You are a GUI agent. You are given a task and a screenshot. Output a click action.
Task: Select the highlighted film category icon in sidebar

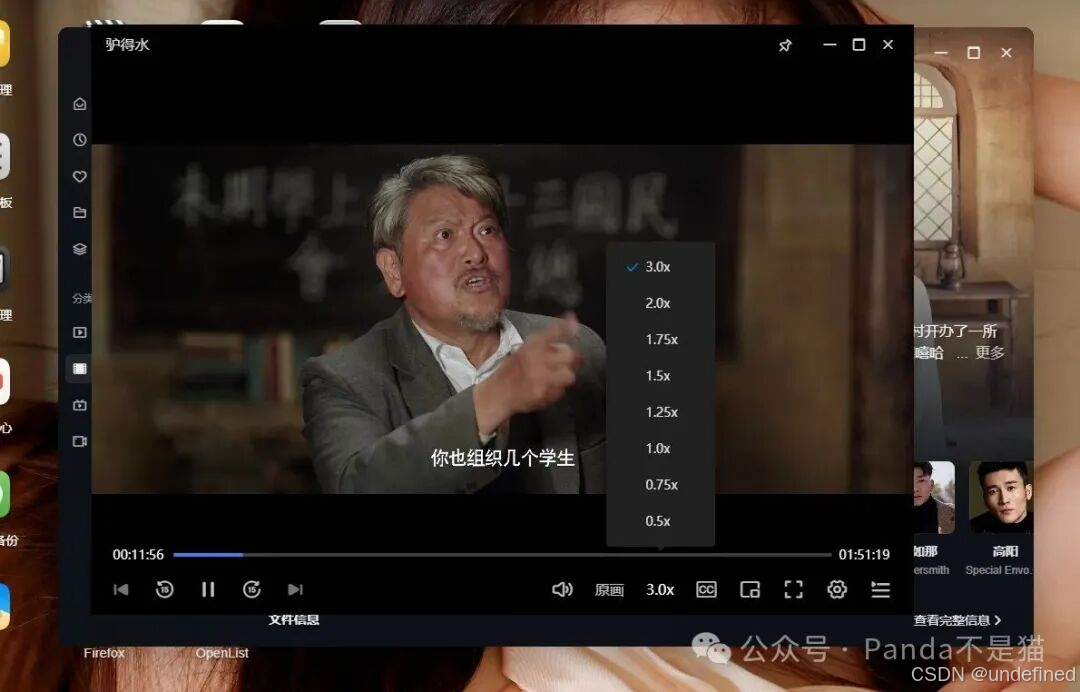80,368
